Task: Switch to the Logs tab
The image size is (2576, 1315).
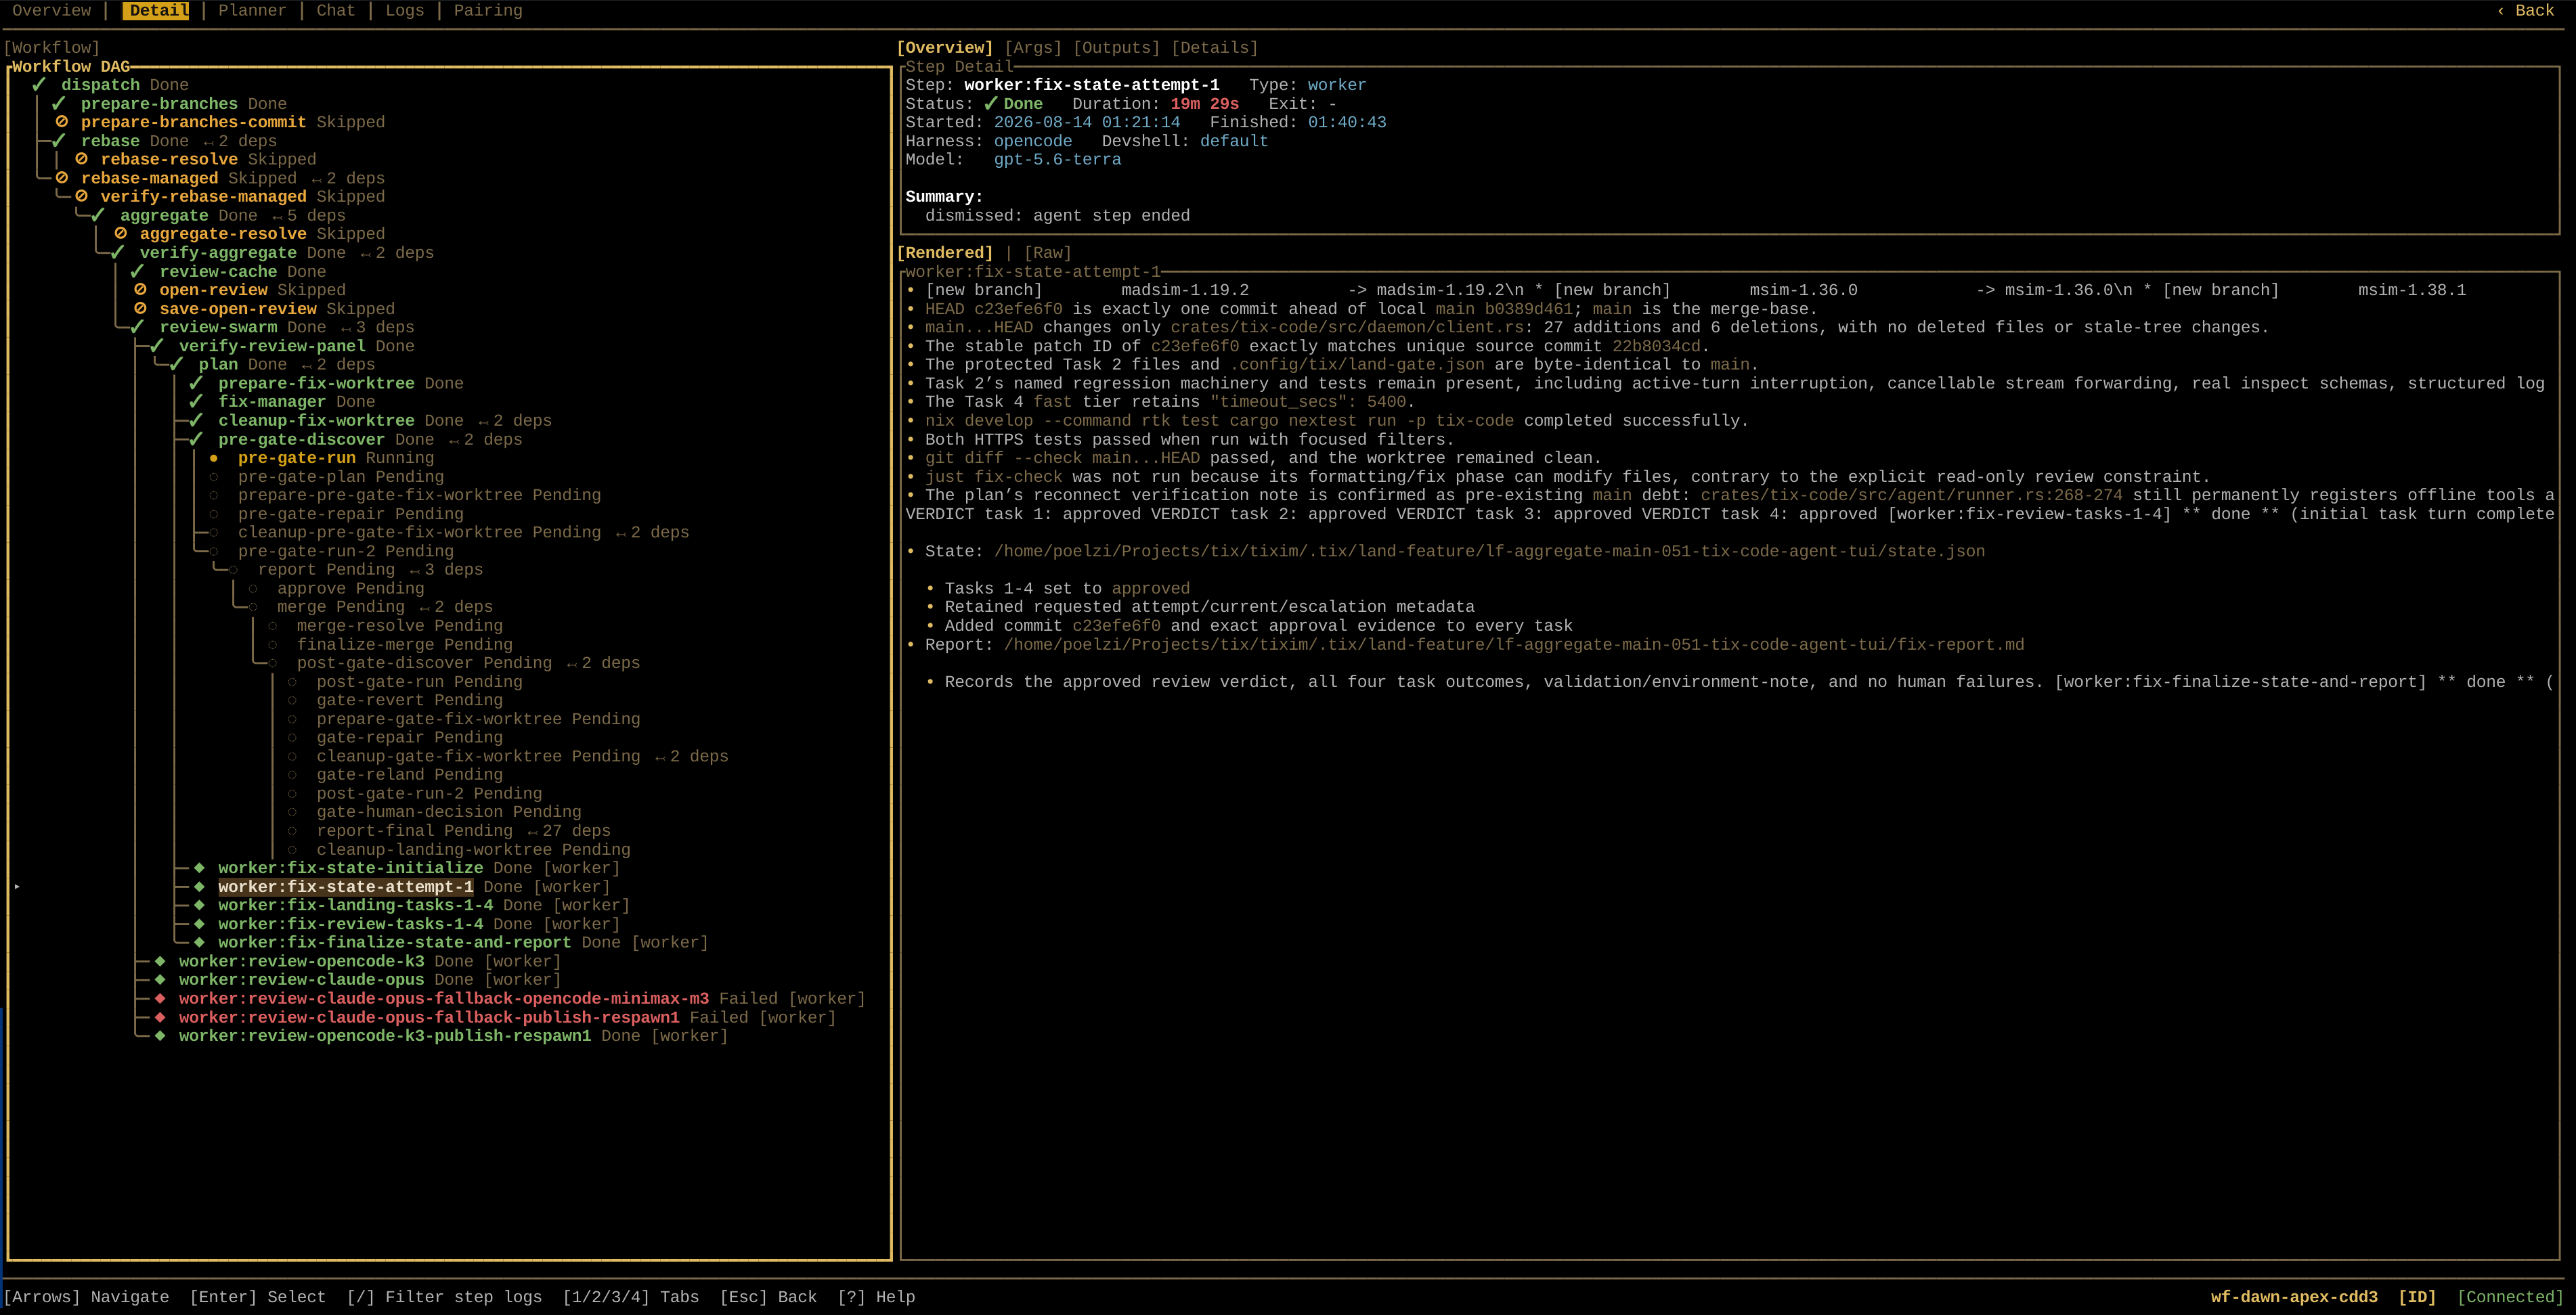Action: click(x=404, y=11)
